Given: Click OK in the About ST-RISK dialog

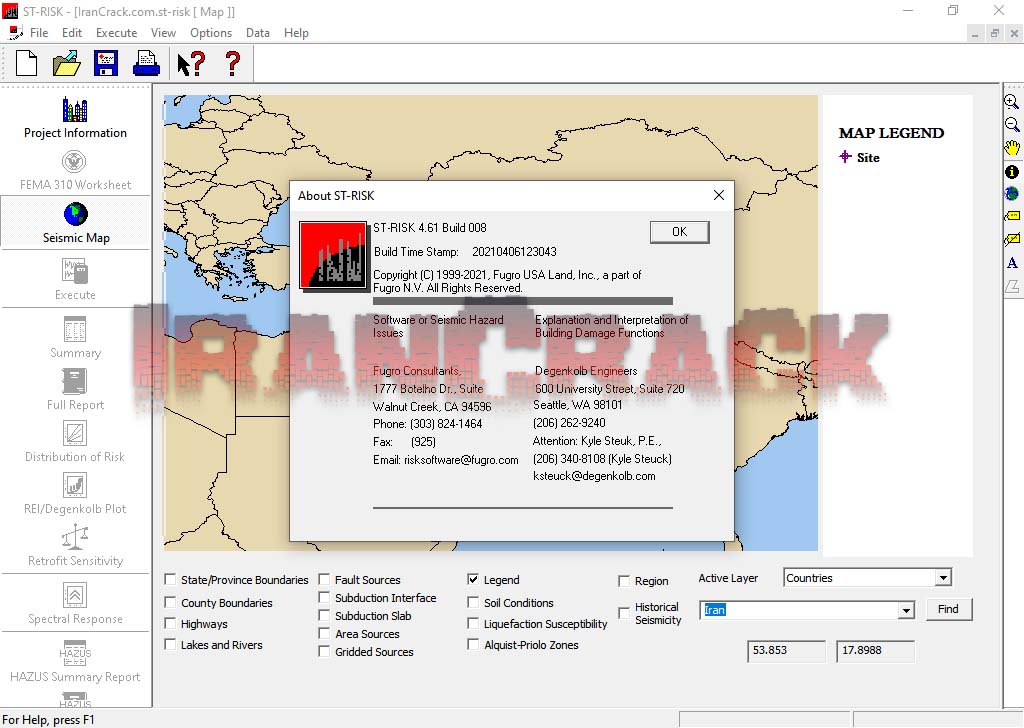Looking at the screenshot, I should pos(679,231).
